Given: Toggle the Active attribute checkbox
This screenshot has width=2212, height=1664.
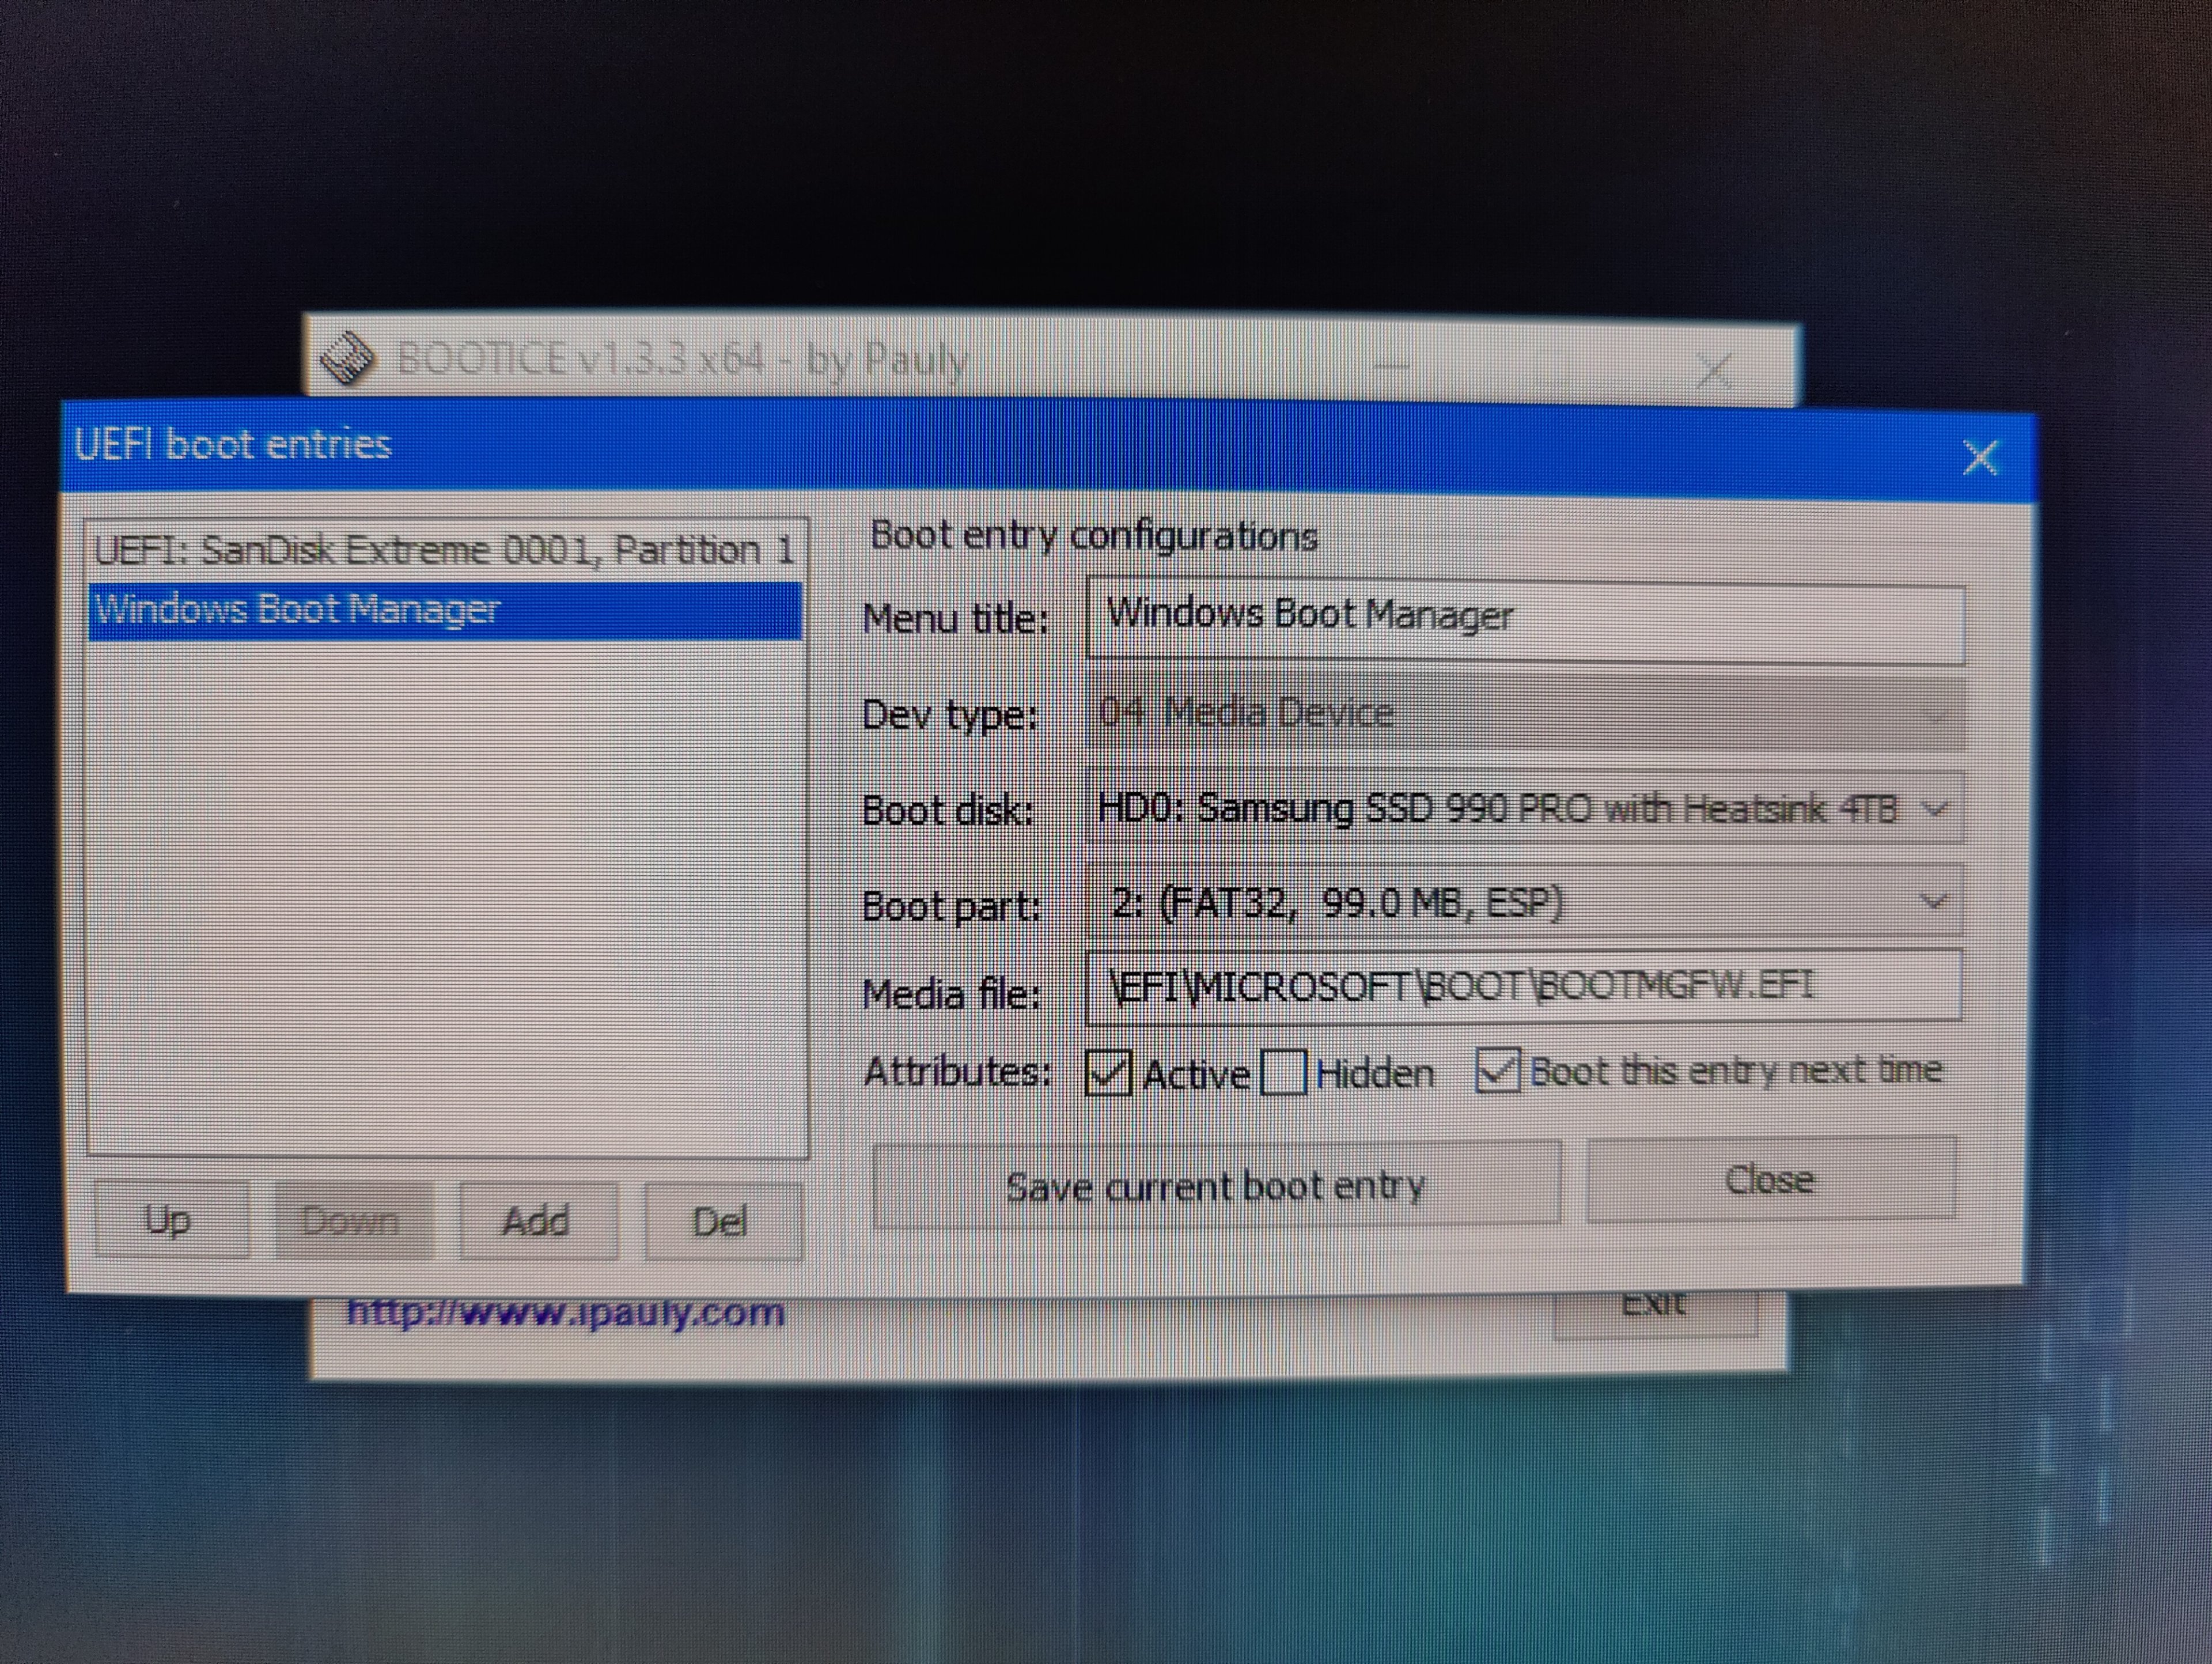Looking at the screenshot, I should click(x=1108, y=1074).
